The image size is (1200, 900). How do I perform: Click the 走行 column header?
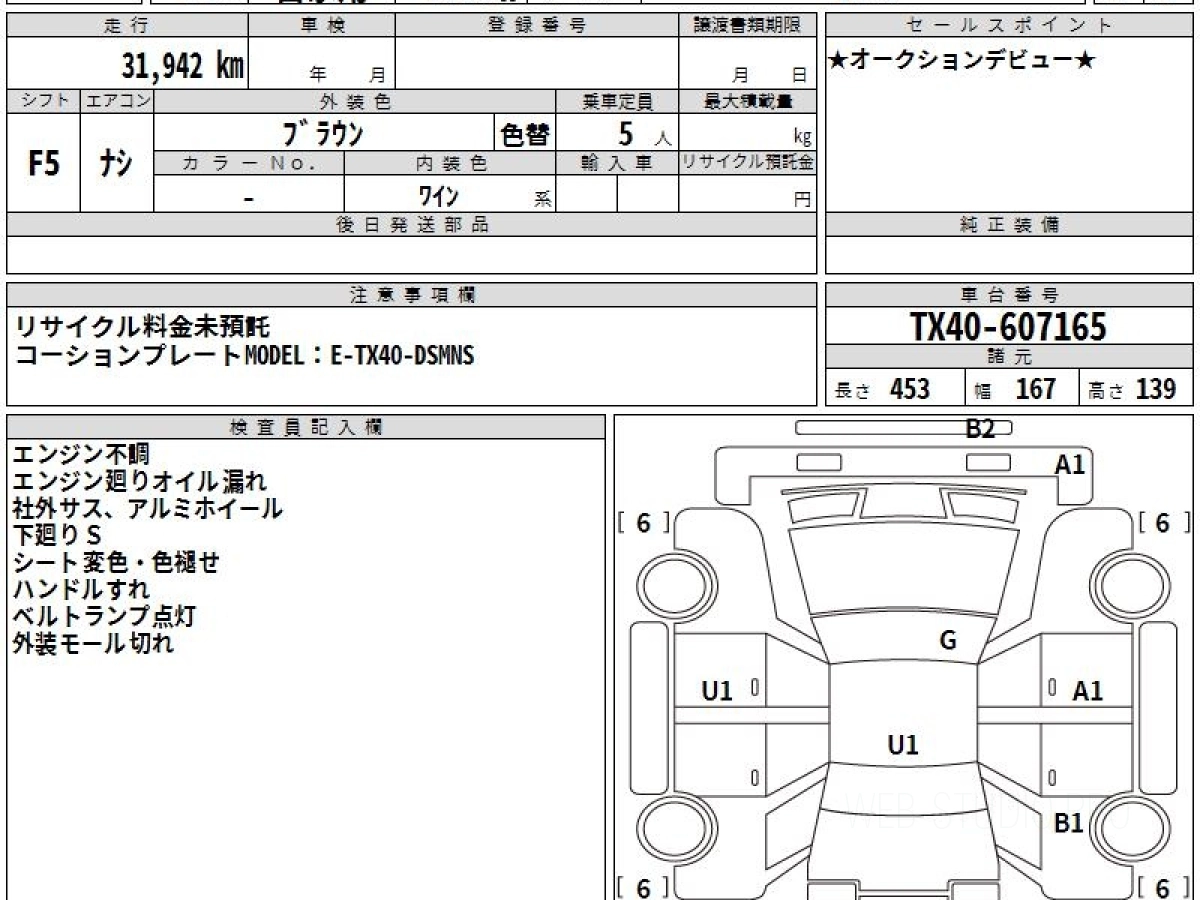(x=127, y=26)
